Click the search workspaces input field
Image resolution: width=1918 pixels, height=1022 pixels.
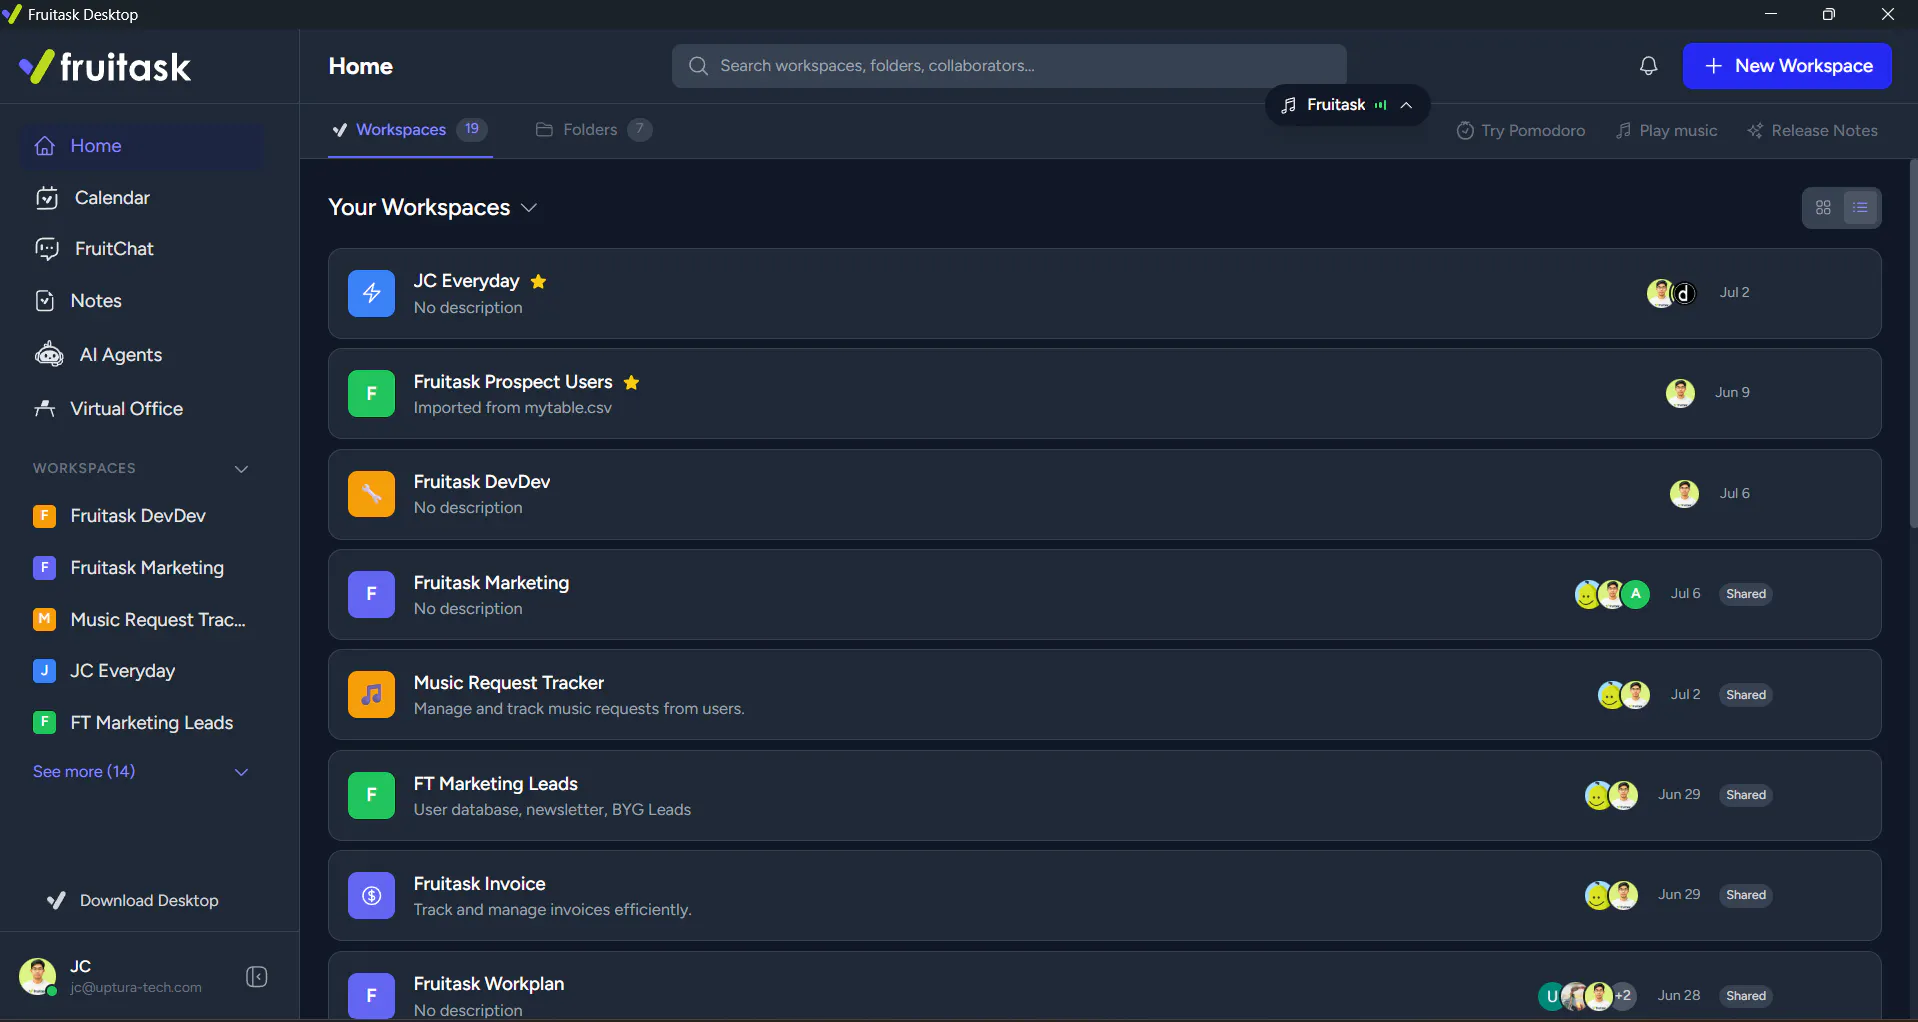(x=1009, y=66)
